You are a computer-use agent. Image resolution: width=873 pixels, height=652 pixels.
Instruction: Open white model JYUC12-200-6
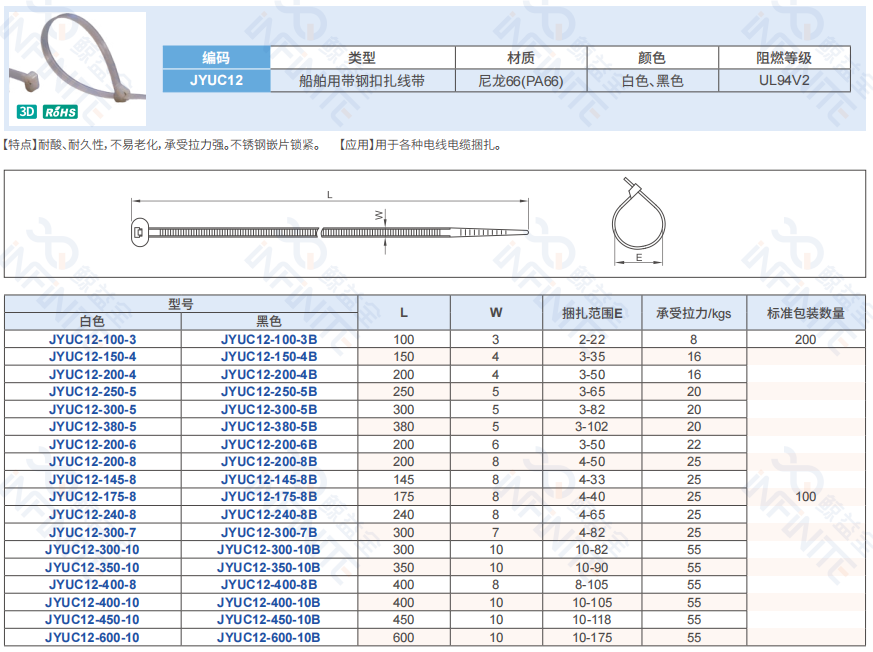coord(92,444)
